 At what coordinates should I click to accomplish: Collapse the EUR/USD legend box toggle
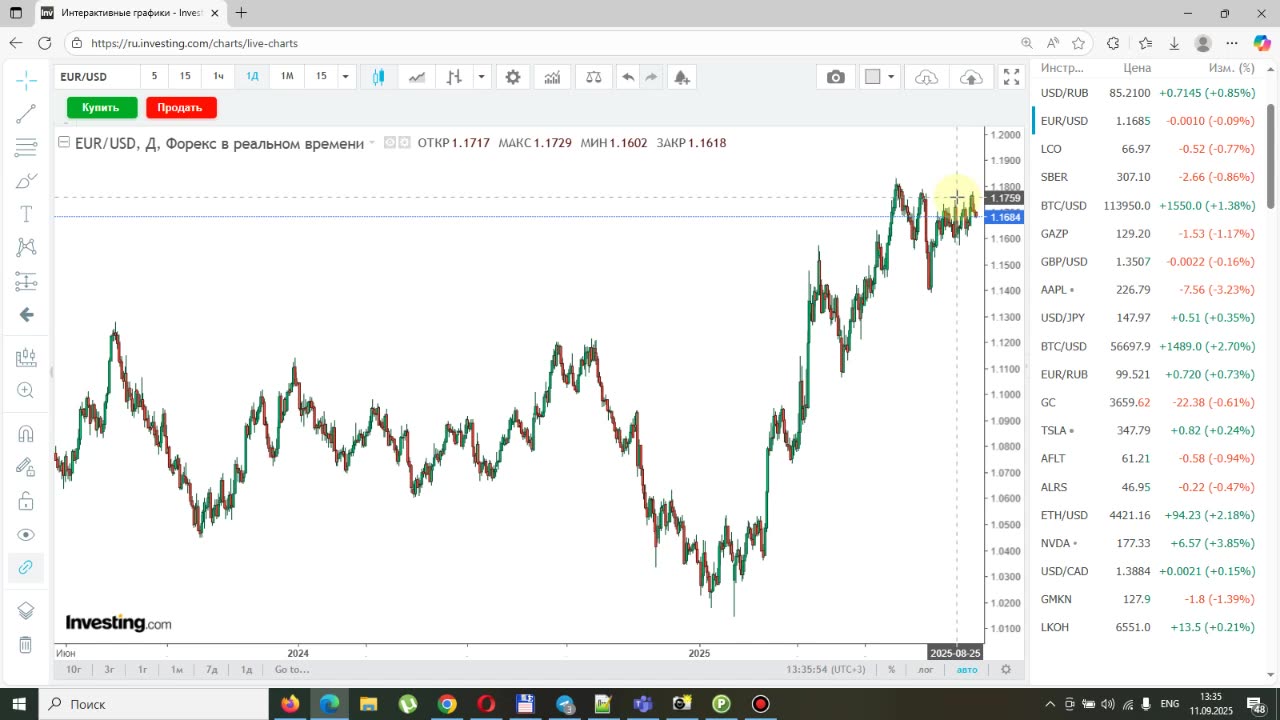pos(65,143)
